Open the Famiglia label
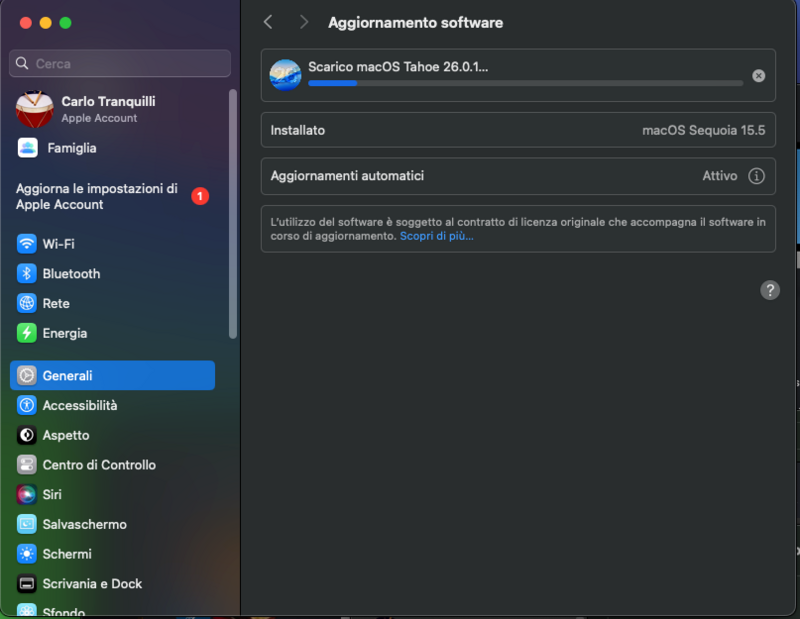Screen dimensions: 800x619 pos(72,148)
